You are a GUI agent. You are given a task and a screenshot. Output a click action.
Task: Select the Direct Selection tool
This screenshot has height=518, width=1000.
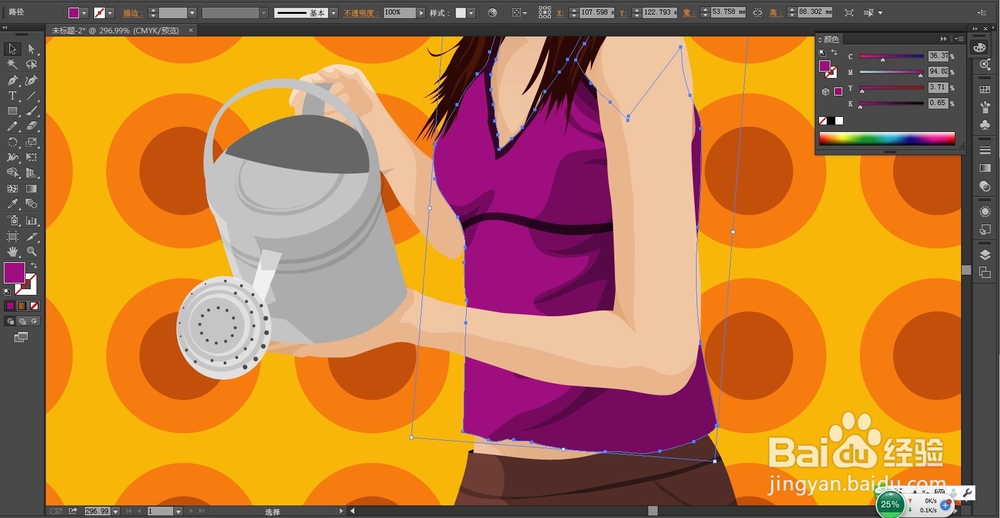click(x=31, y=49)
